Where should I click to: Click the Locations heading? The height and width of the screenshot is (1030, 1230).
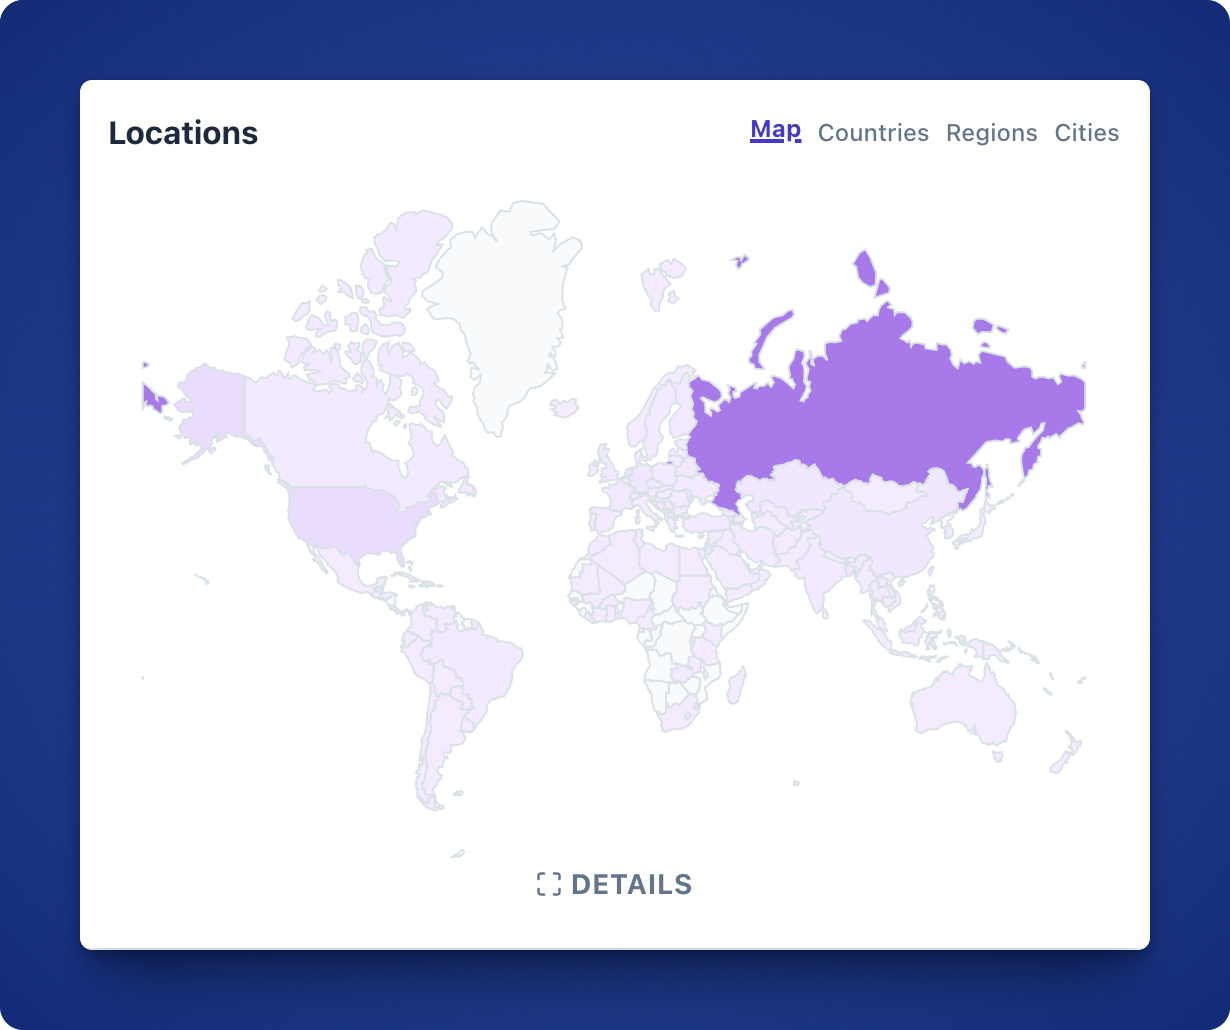[183, 133]
